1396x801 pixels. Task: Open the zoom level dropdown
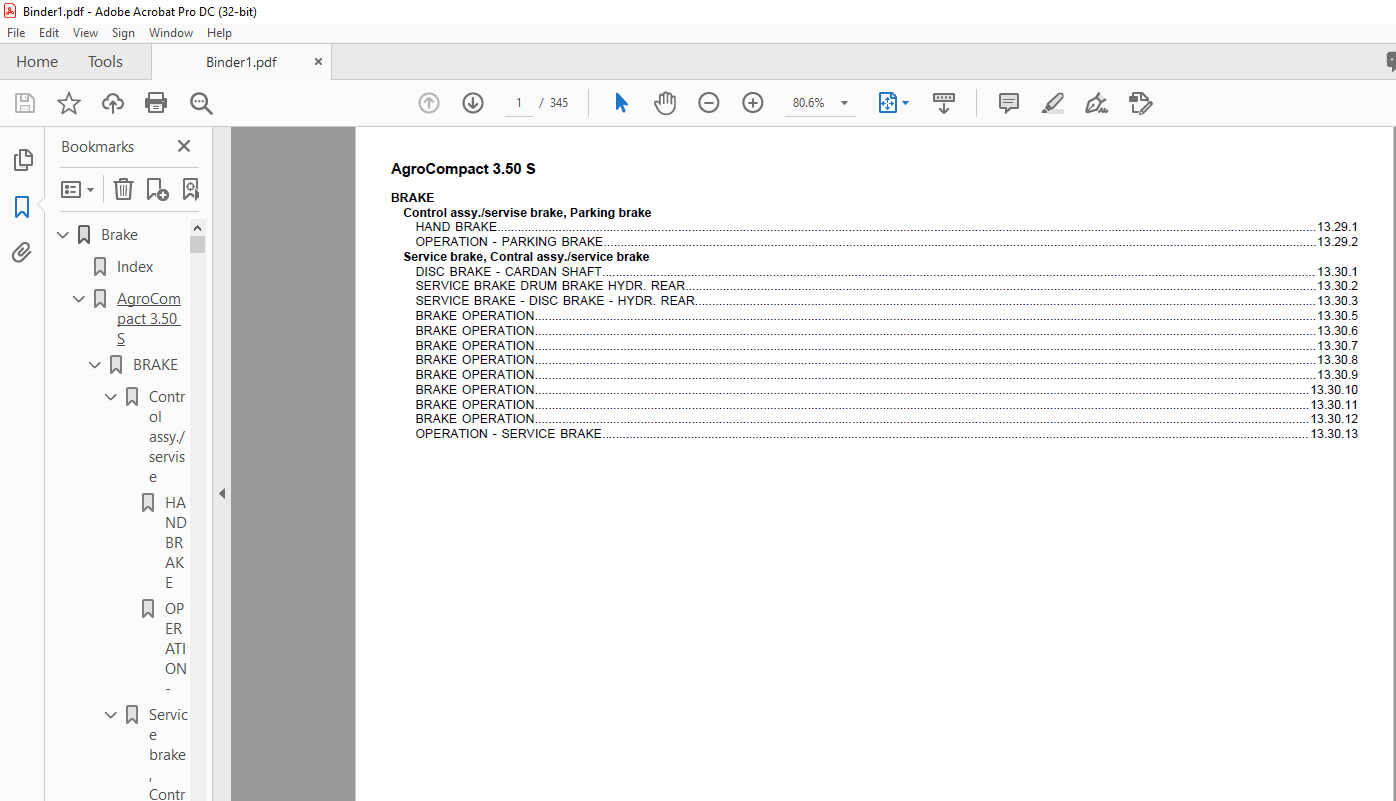844,103
